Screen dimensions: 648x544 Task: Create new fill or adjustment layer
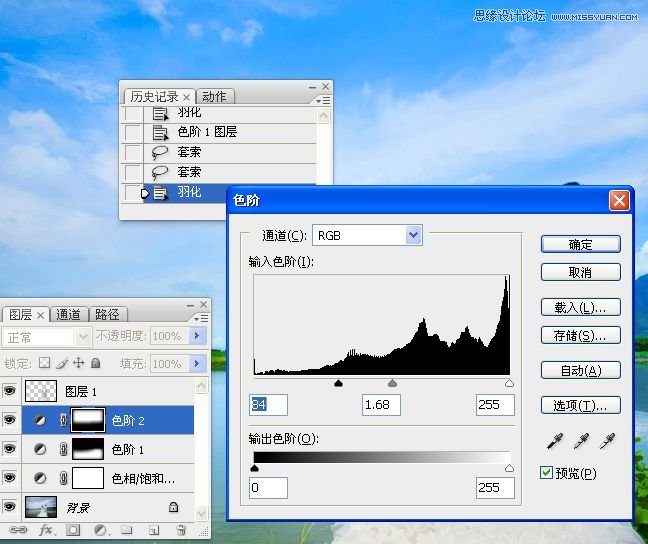coord(100,530)
